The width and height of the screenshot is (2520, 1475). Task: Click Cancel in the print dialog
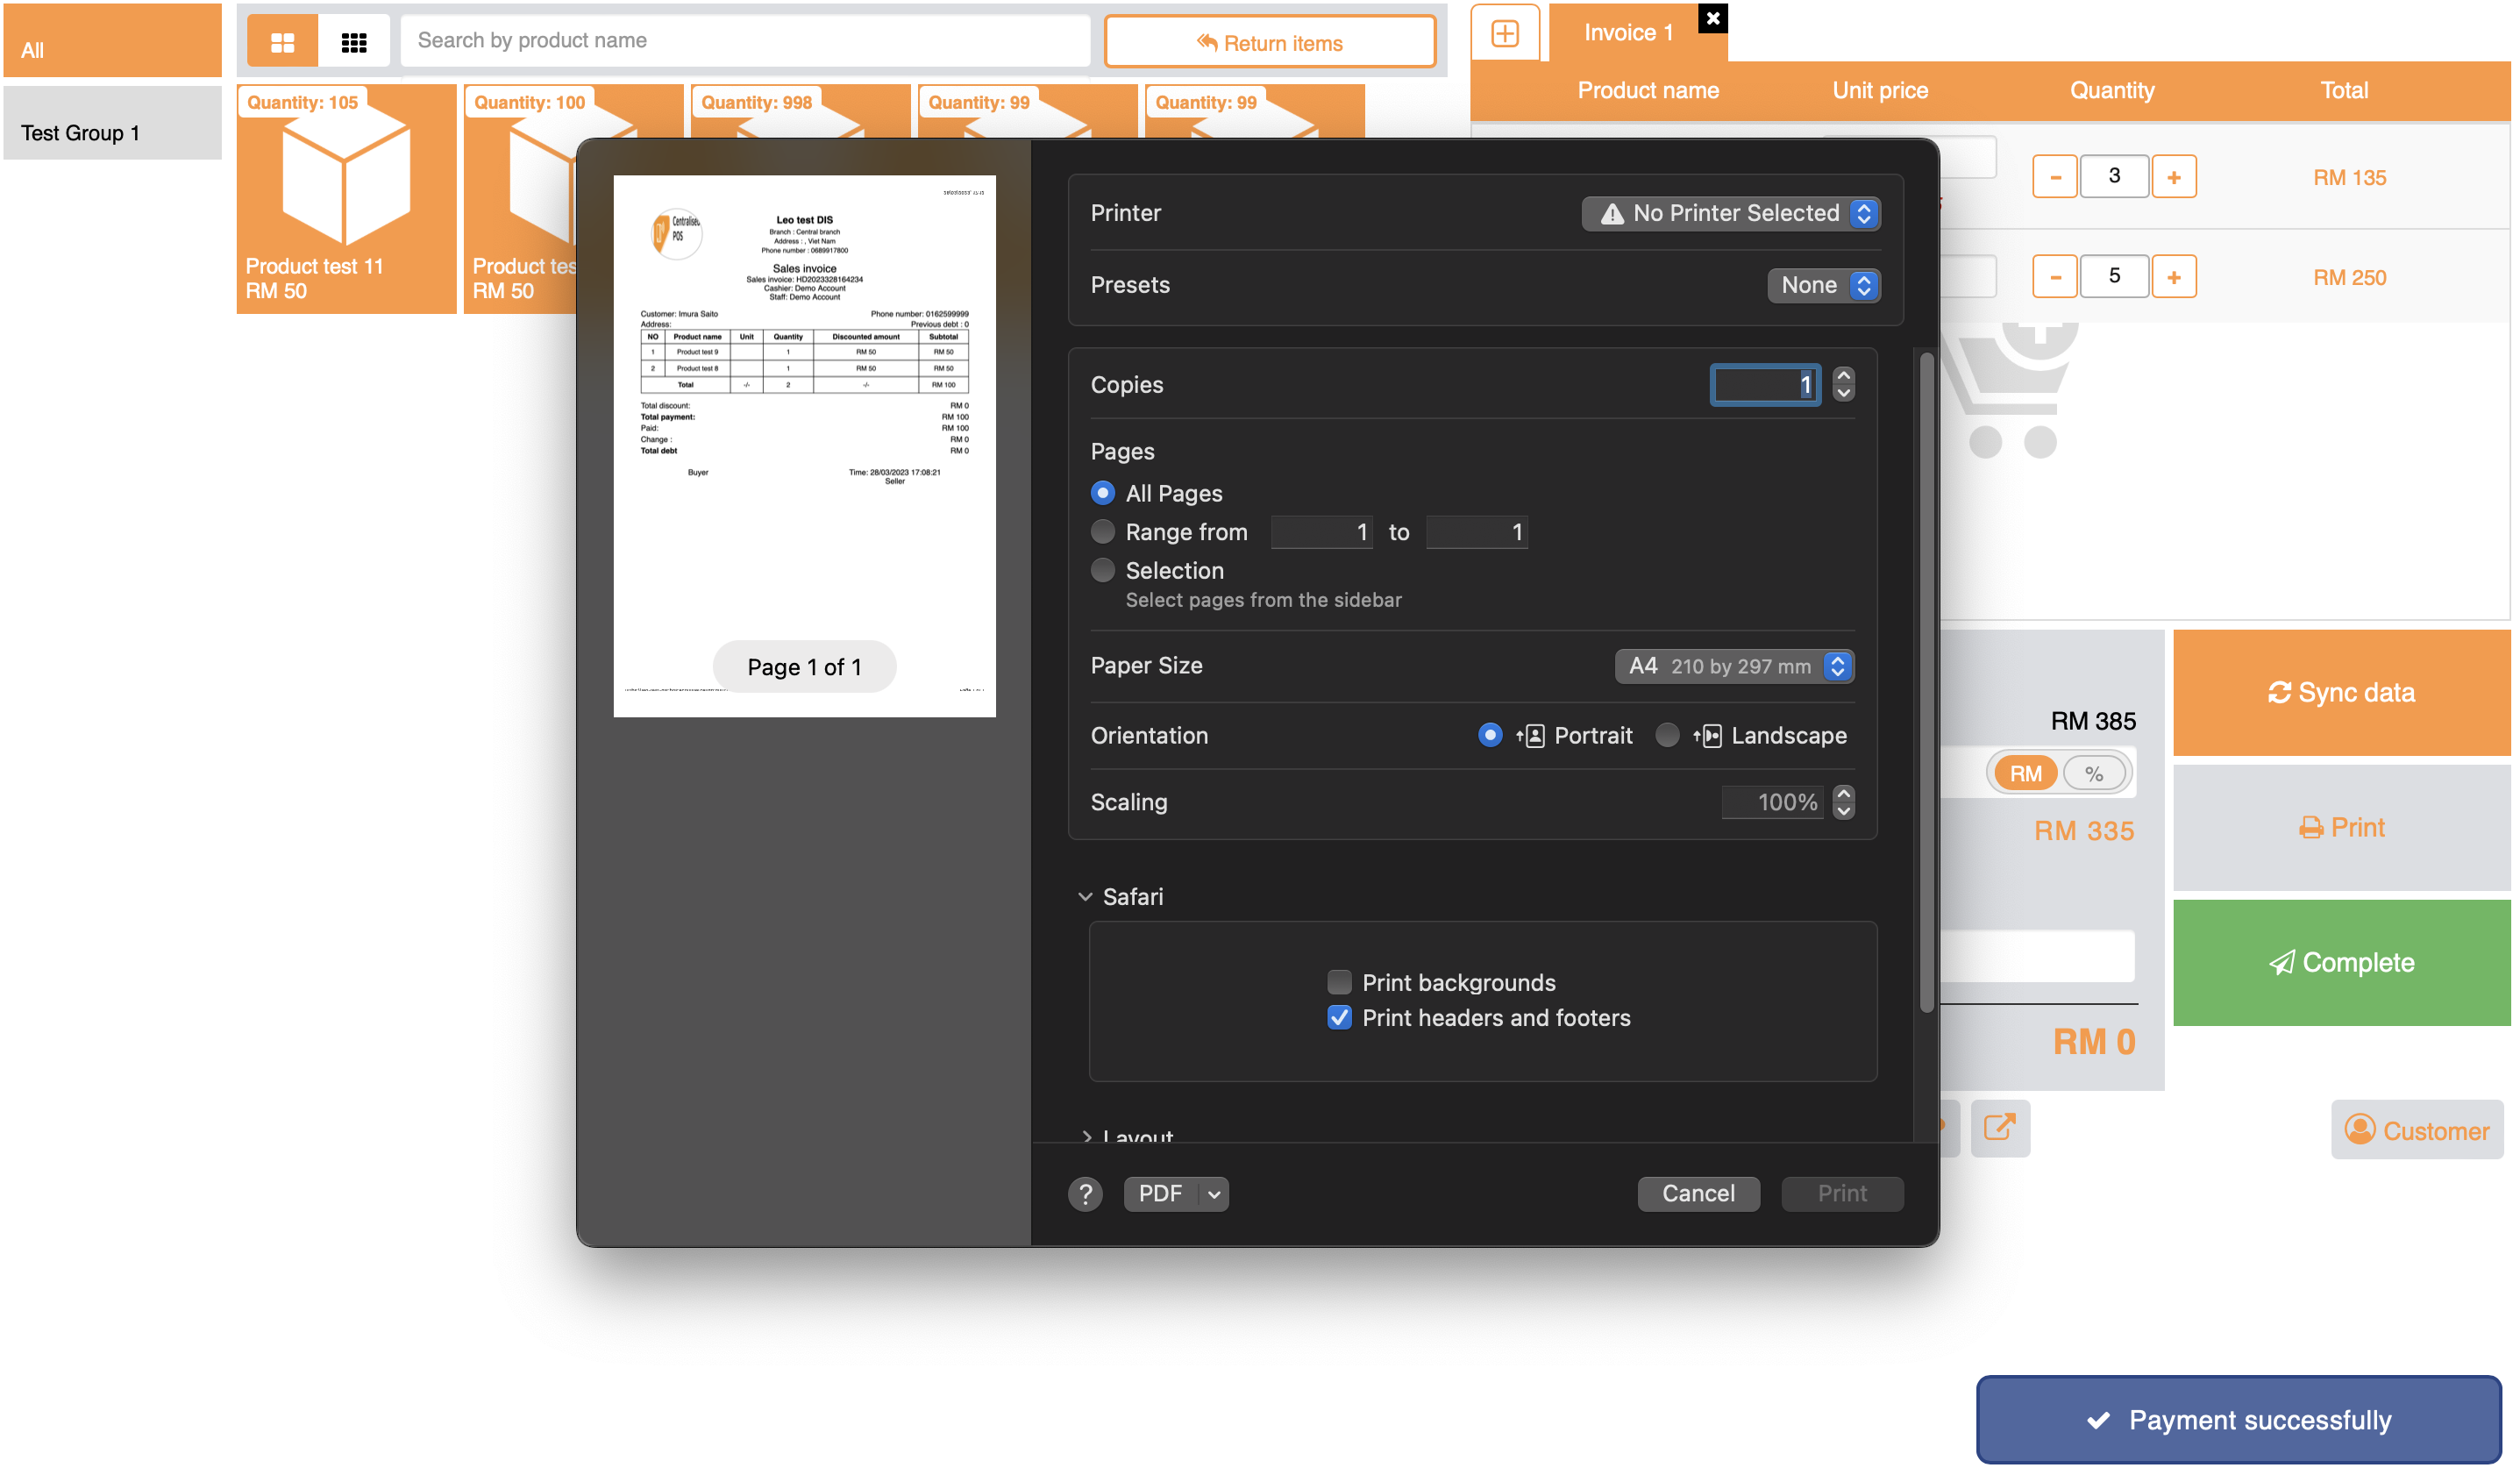coord(1698,1193)
